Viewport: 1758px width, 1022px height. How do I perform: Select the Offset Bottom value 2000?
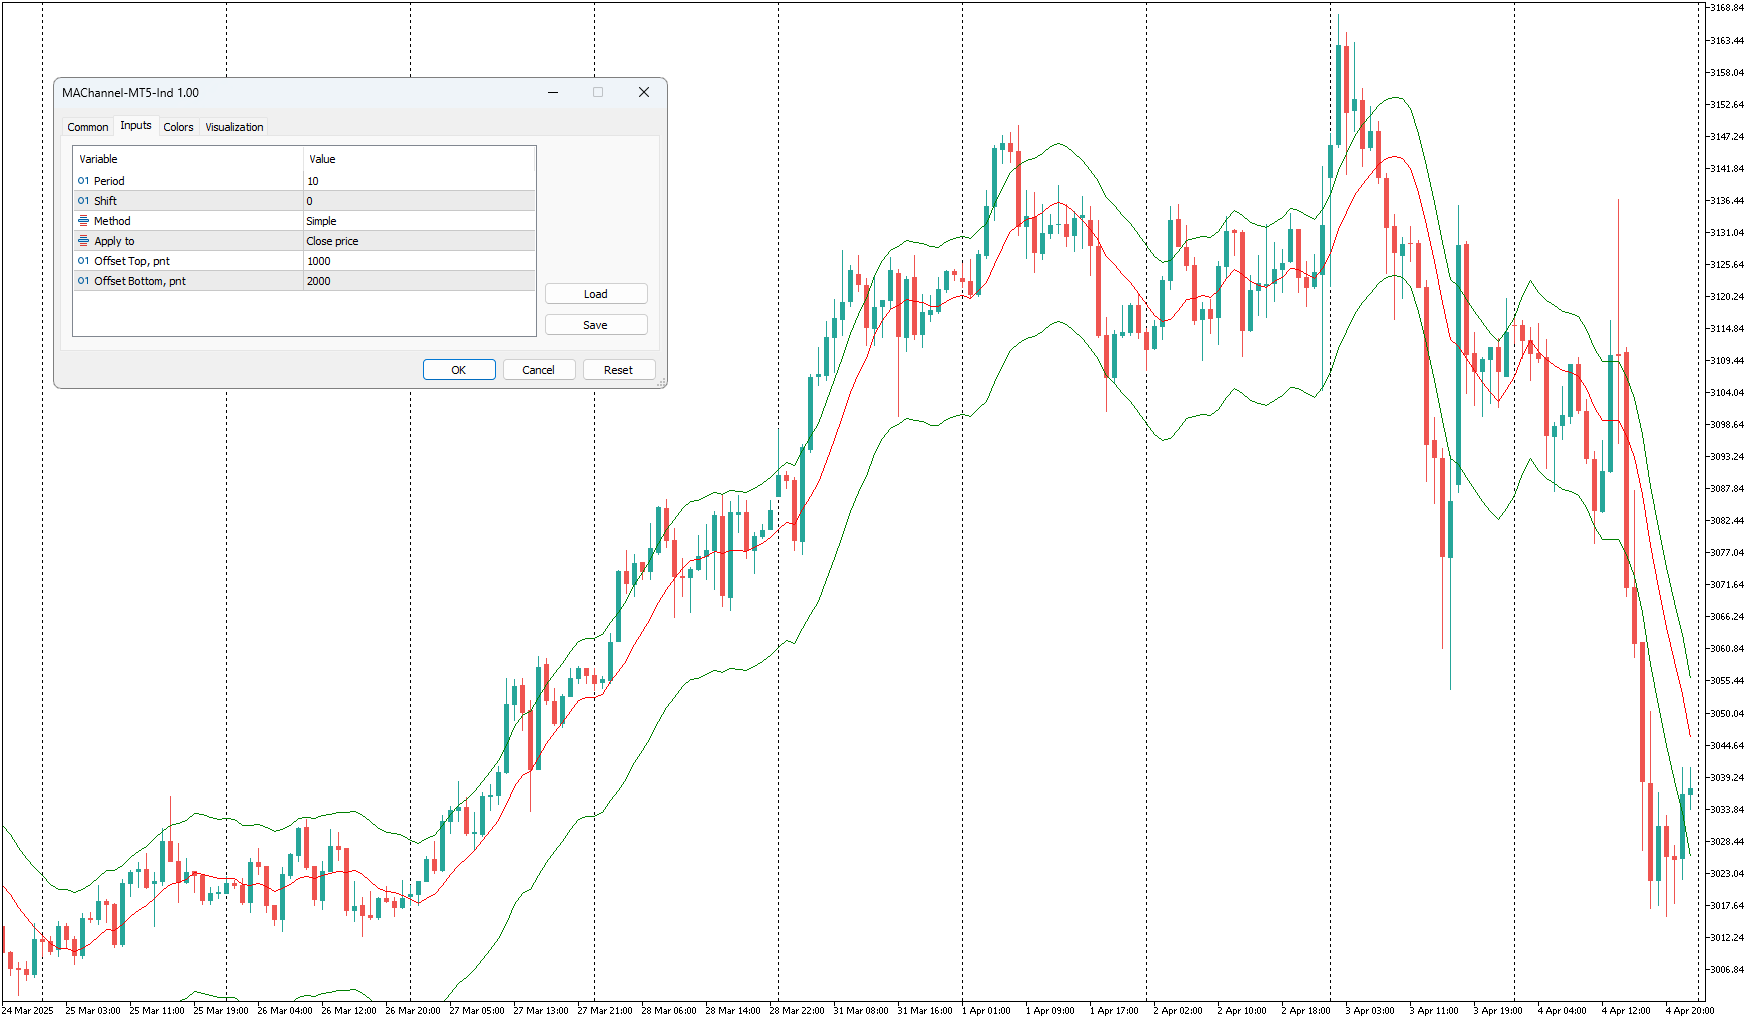coord(419,281)
